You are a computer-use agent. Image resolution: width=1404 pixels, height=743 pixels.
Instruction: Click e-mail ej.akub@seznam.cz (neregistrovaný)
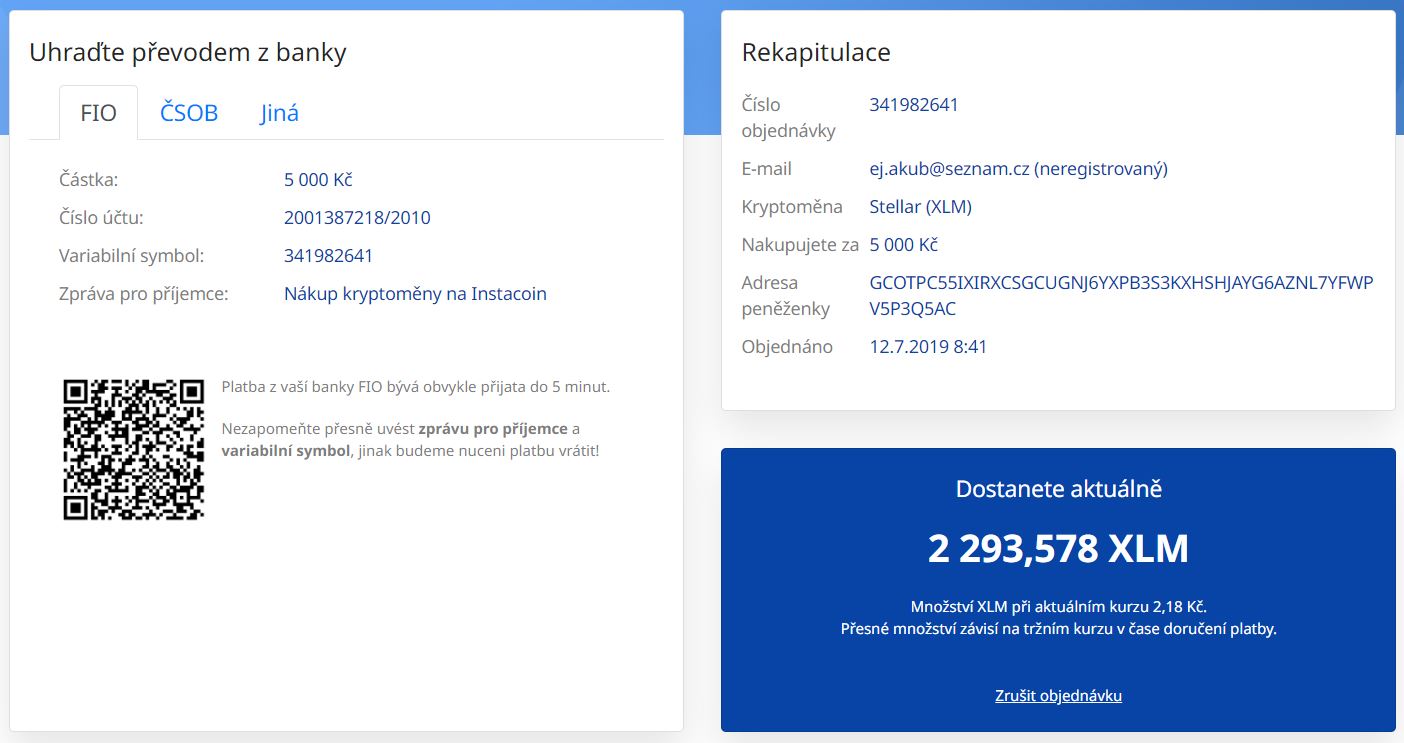[x=1018, y=169]
